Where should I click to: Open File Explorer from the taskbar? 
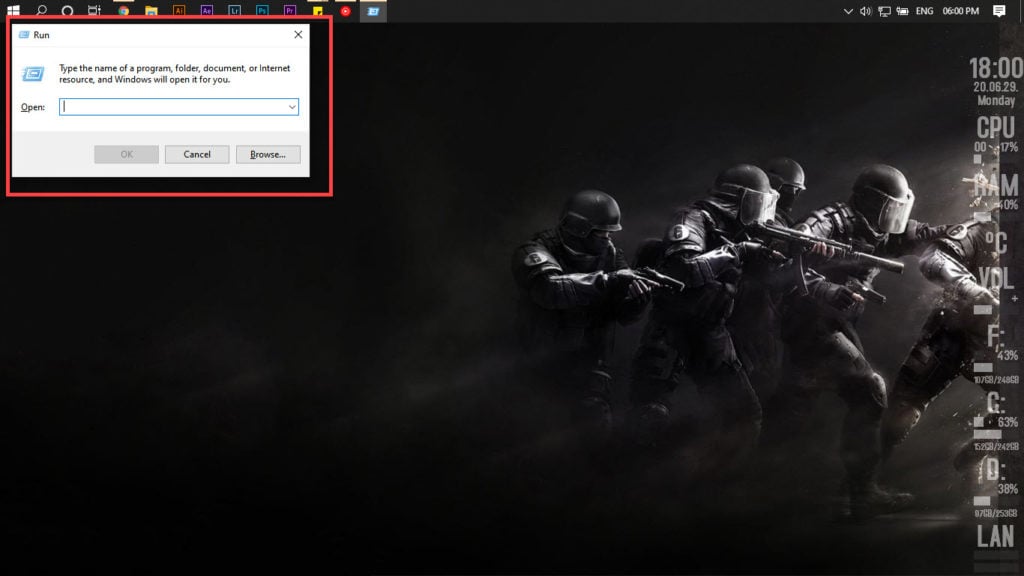coord(152,11)
